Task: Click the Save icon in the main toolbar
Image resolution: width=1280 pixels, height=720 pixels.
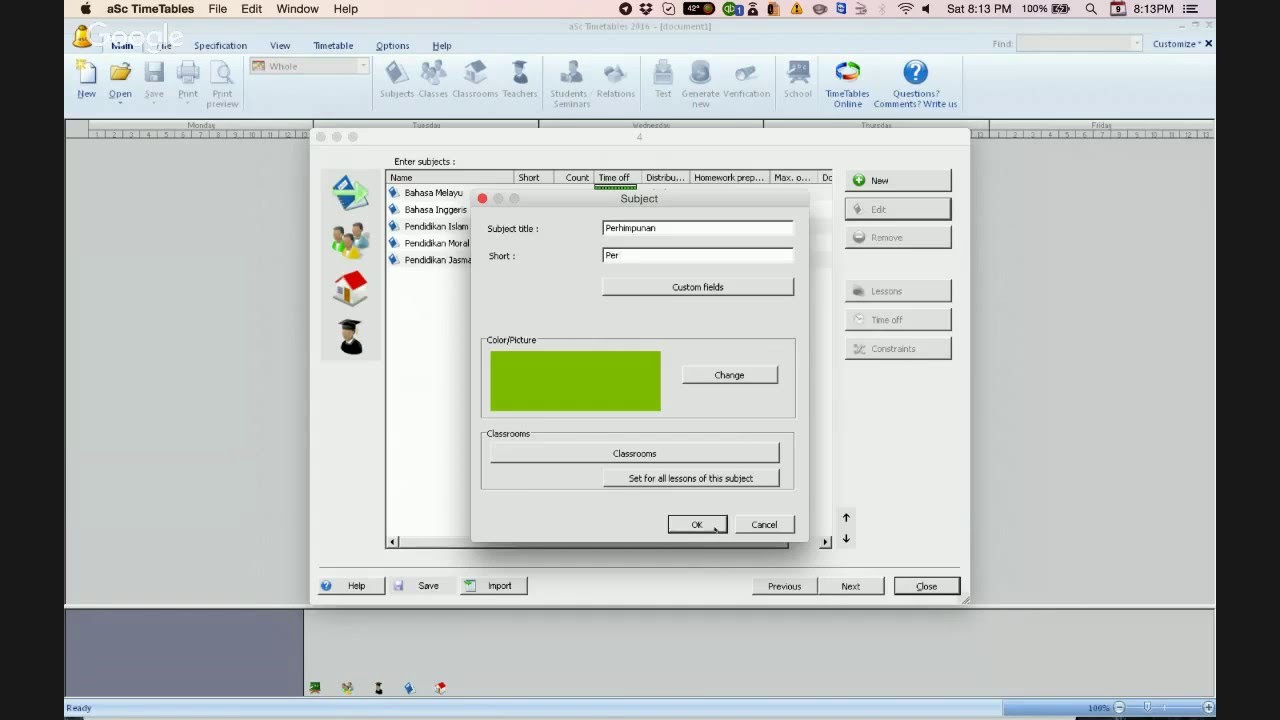Action: (154, 79)
